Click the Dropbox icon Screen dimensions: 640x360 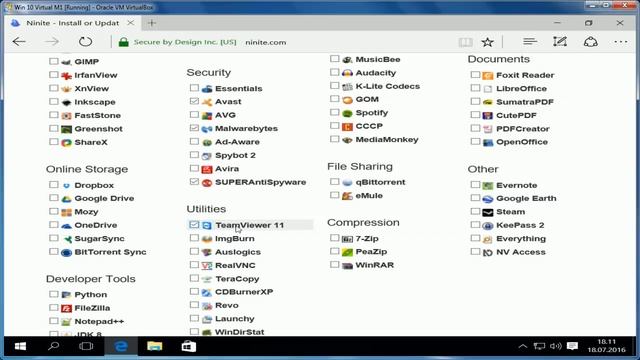(66, 185)
